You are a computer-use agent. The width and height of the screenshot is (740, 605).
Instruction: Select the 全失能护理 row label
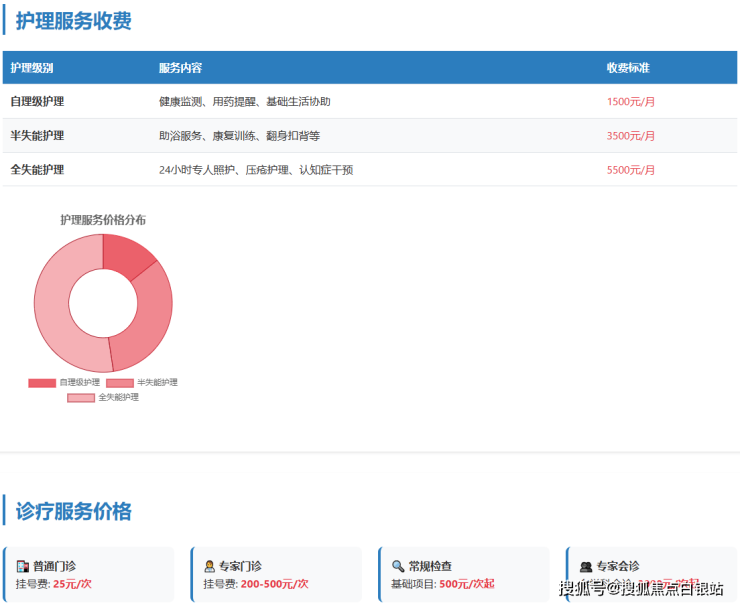tap(37, 170)
